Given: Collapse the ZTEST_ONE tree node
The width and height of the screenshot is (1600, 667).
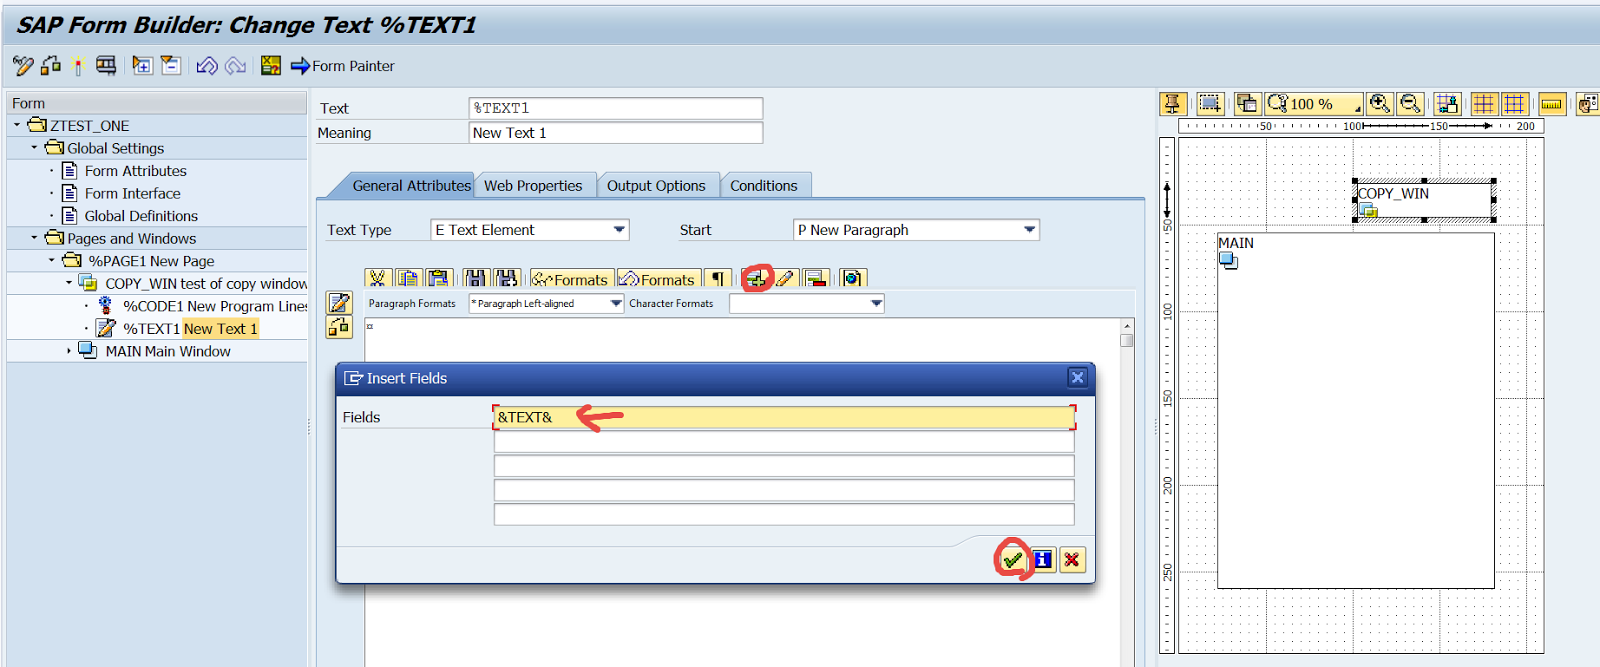Looking at the screenshot, I should point(17,125).
